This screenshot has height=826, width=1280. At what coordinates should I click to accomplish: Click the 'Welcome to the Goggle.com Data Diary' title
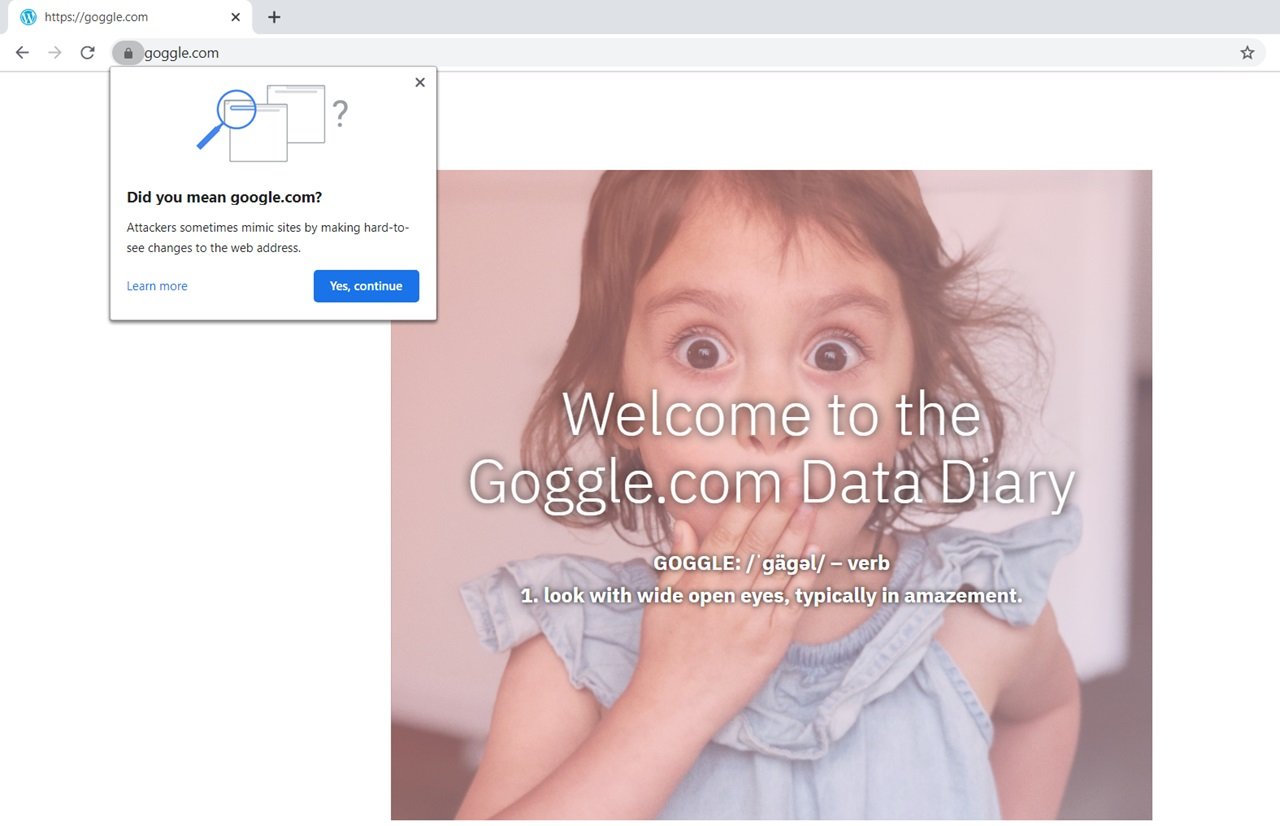point(771,448)
